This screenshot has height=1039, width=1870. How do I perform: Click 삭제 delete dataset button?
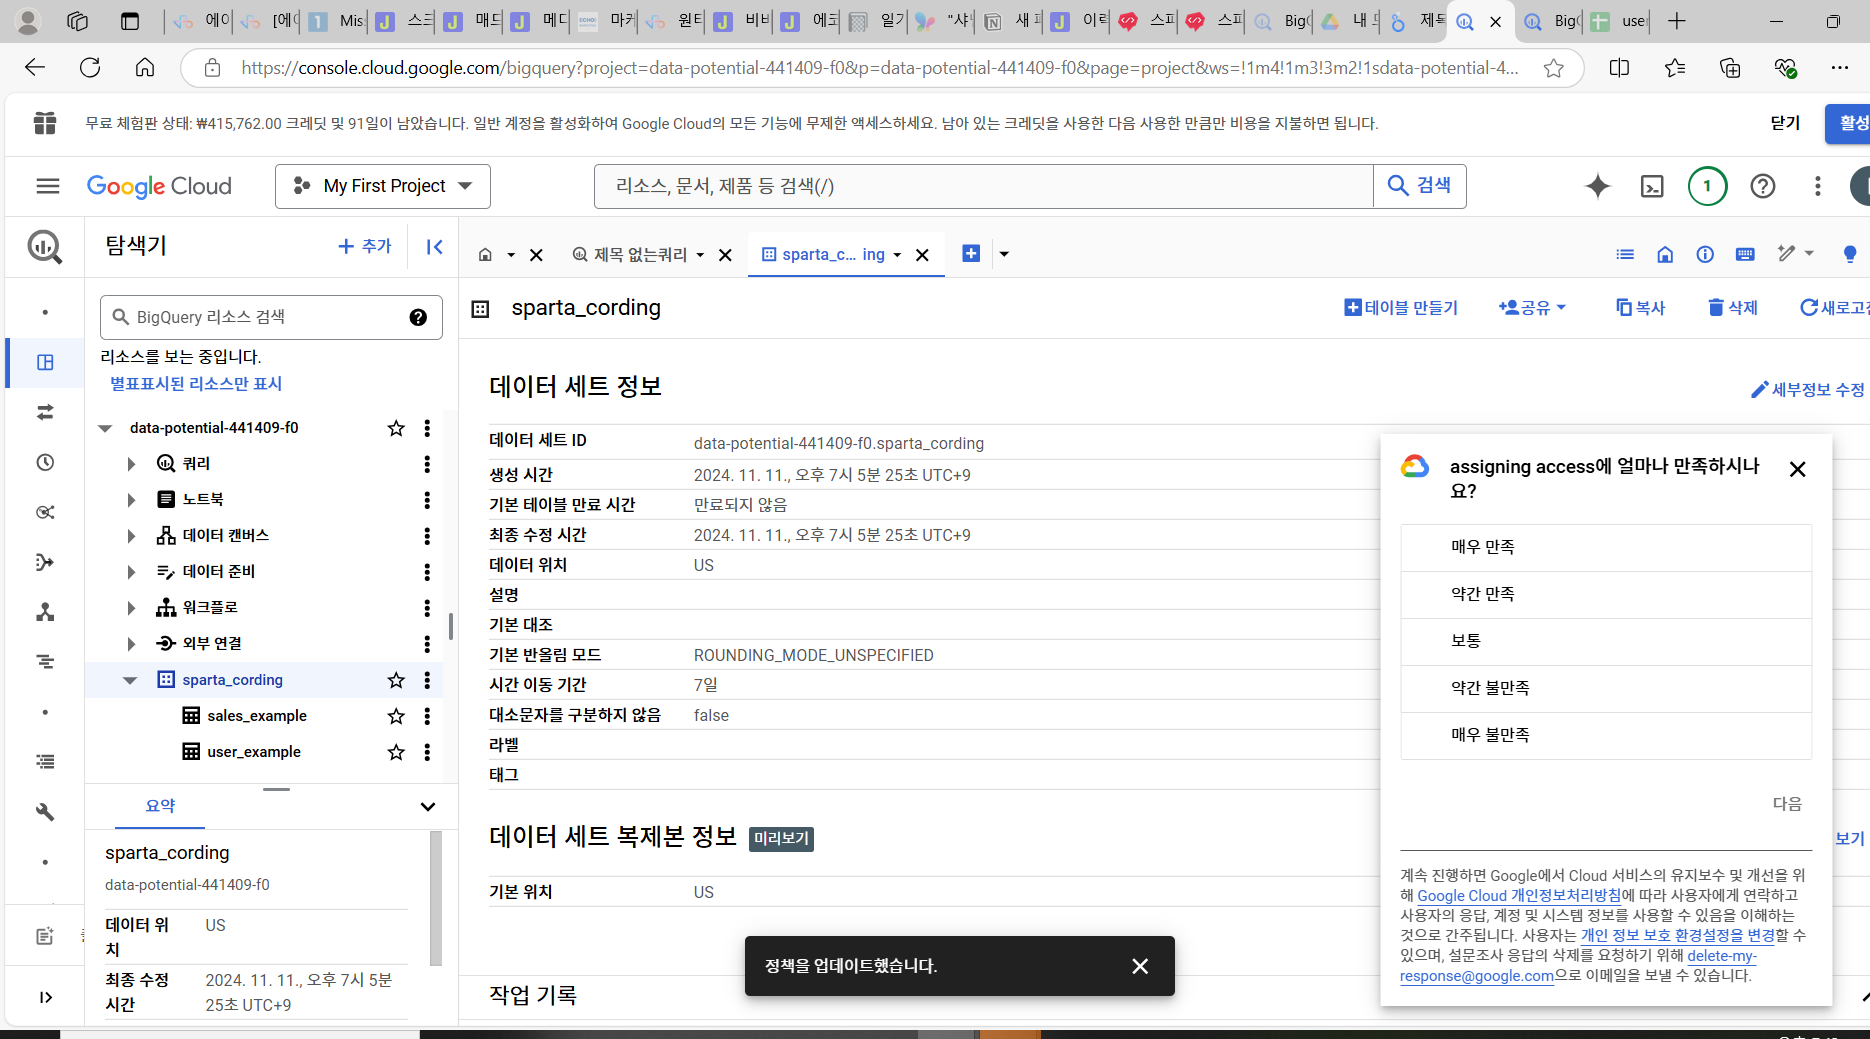coord(1733,308)
